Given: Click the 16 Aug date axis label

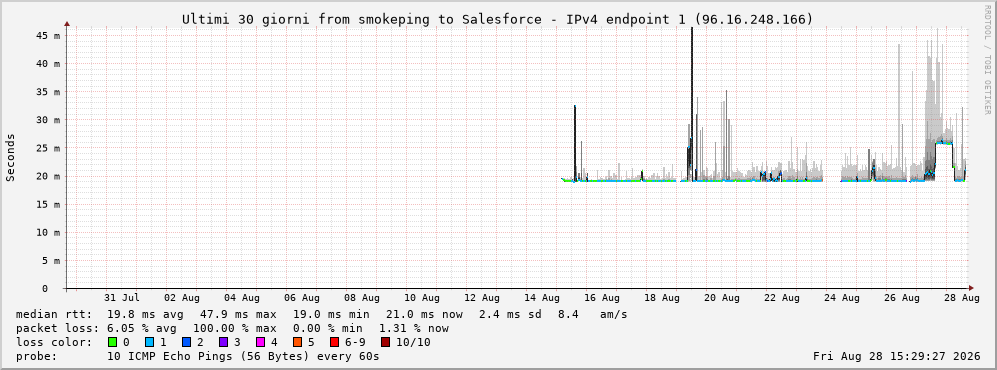Looking at the screenshot, I should [x=602, y=298].
